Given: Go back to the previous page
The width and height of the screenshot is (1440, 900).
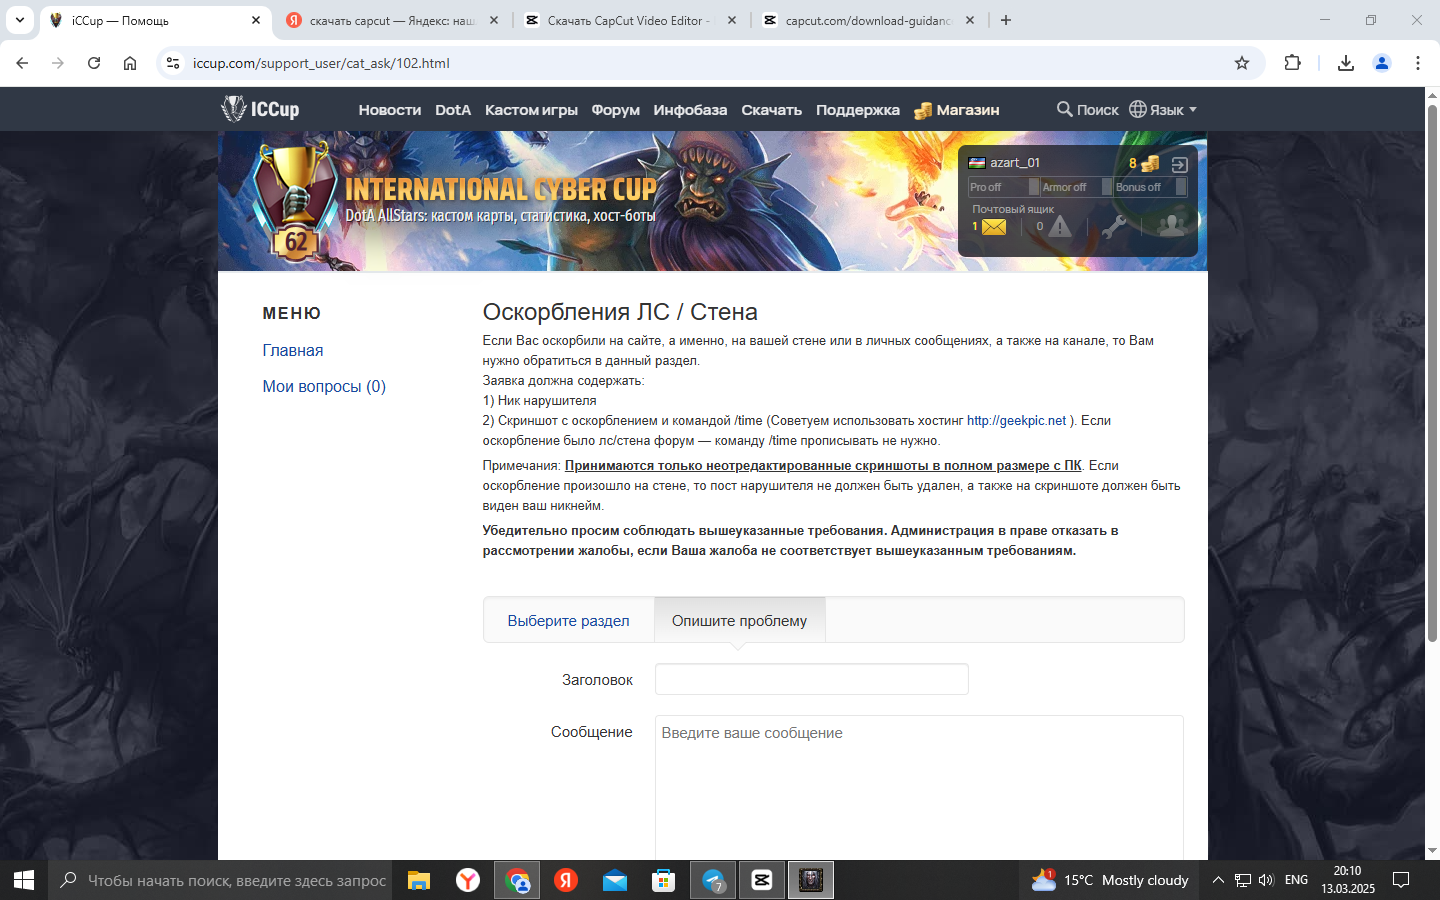Looking at the screenshot, I should pos(22,63).
